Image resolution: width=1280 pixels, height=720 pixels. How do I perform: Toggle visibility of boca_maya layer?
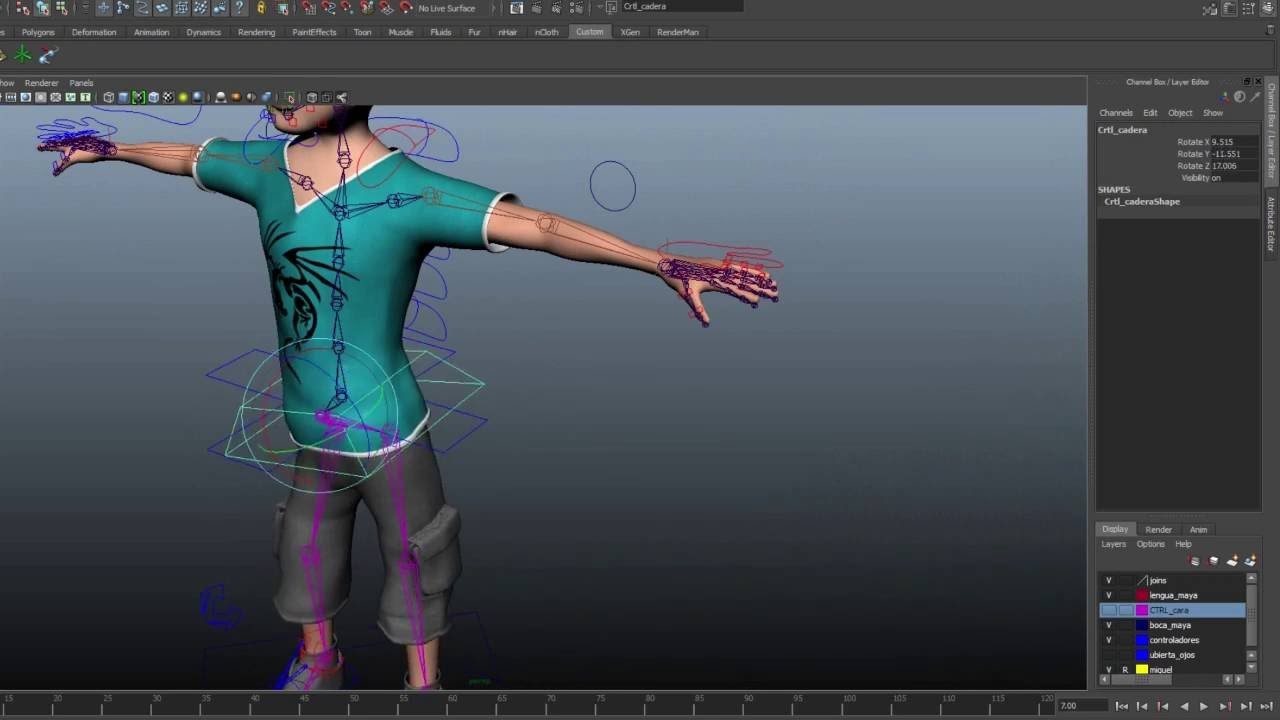1107,625
